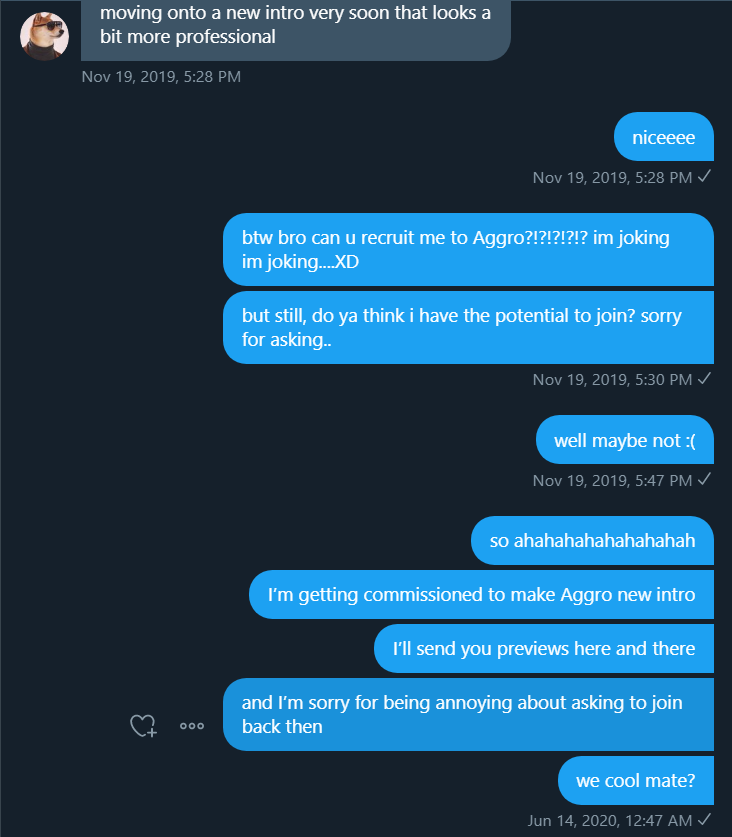Screen dimensions: 732x837
Task: Click the Jun 14, 2020, 12:47 AM timestamp
Action: pyautogui.click(x=610, y=820)
